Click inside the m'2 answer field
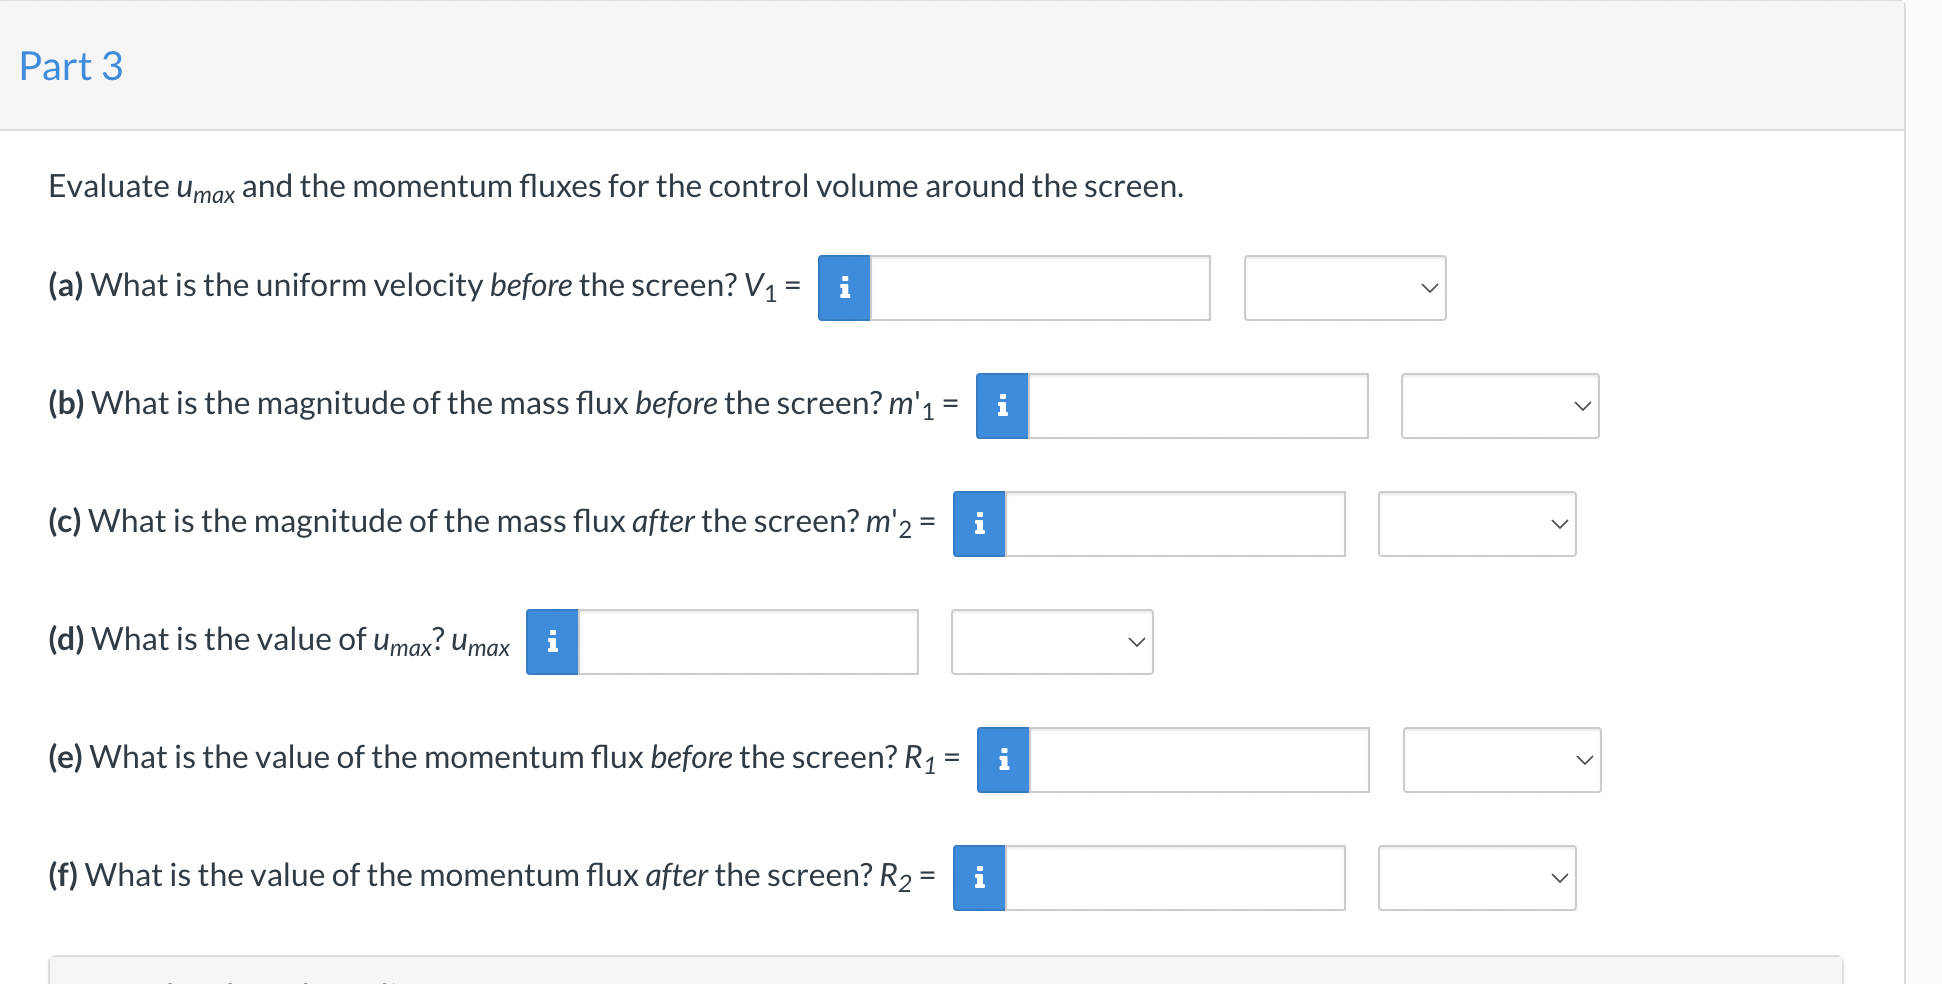The image size is (1942, 984). coord(1175,523)
